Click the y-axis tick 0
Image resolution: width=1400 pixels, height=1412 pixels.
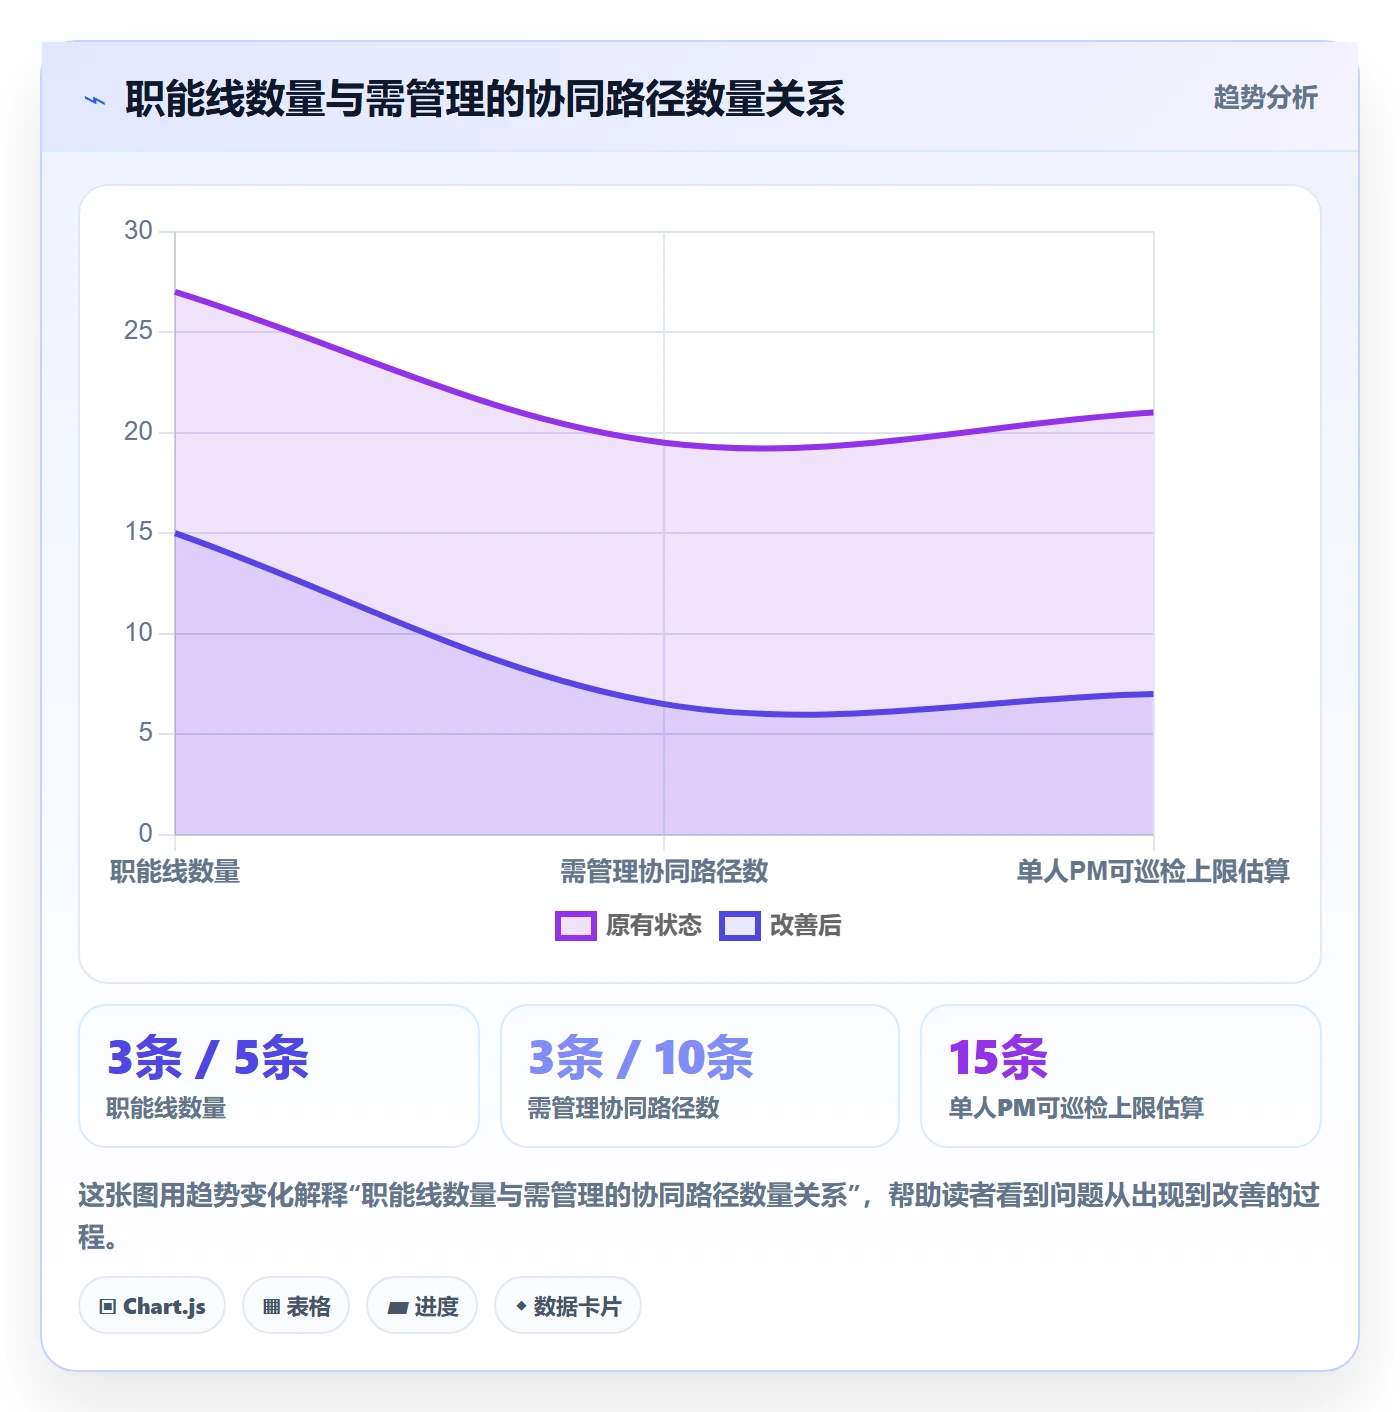[146, 833]
